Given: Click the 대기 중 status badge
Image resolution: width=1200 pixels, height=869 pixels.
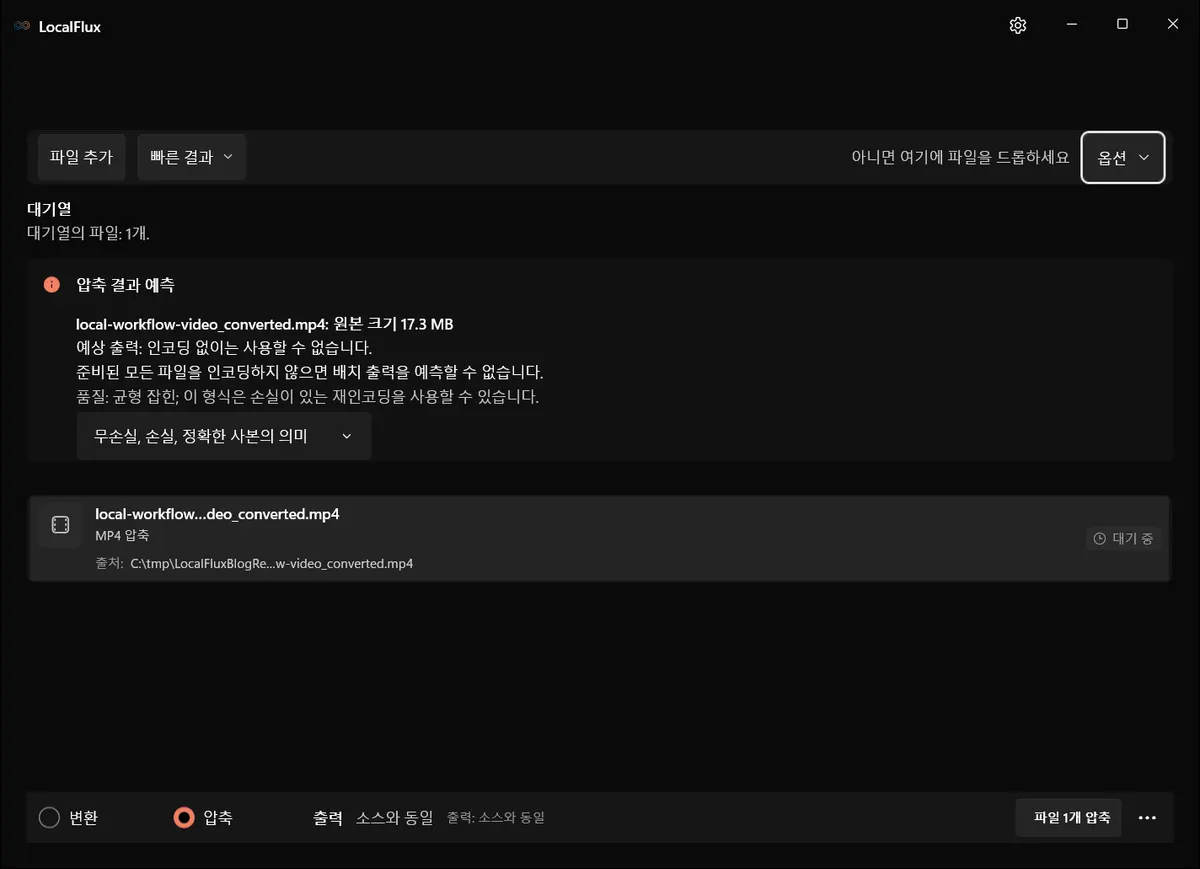Looking at the screenshot, I should coord(1124,539).
